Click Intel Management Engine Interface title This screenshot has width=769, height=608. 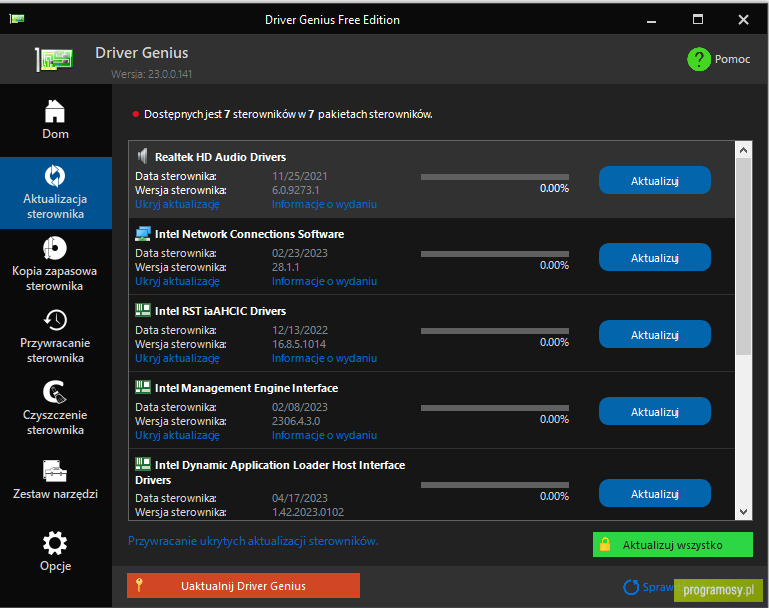tap(246, 388)
